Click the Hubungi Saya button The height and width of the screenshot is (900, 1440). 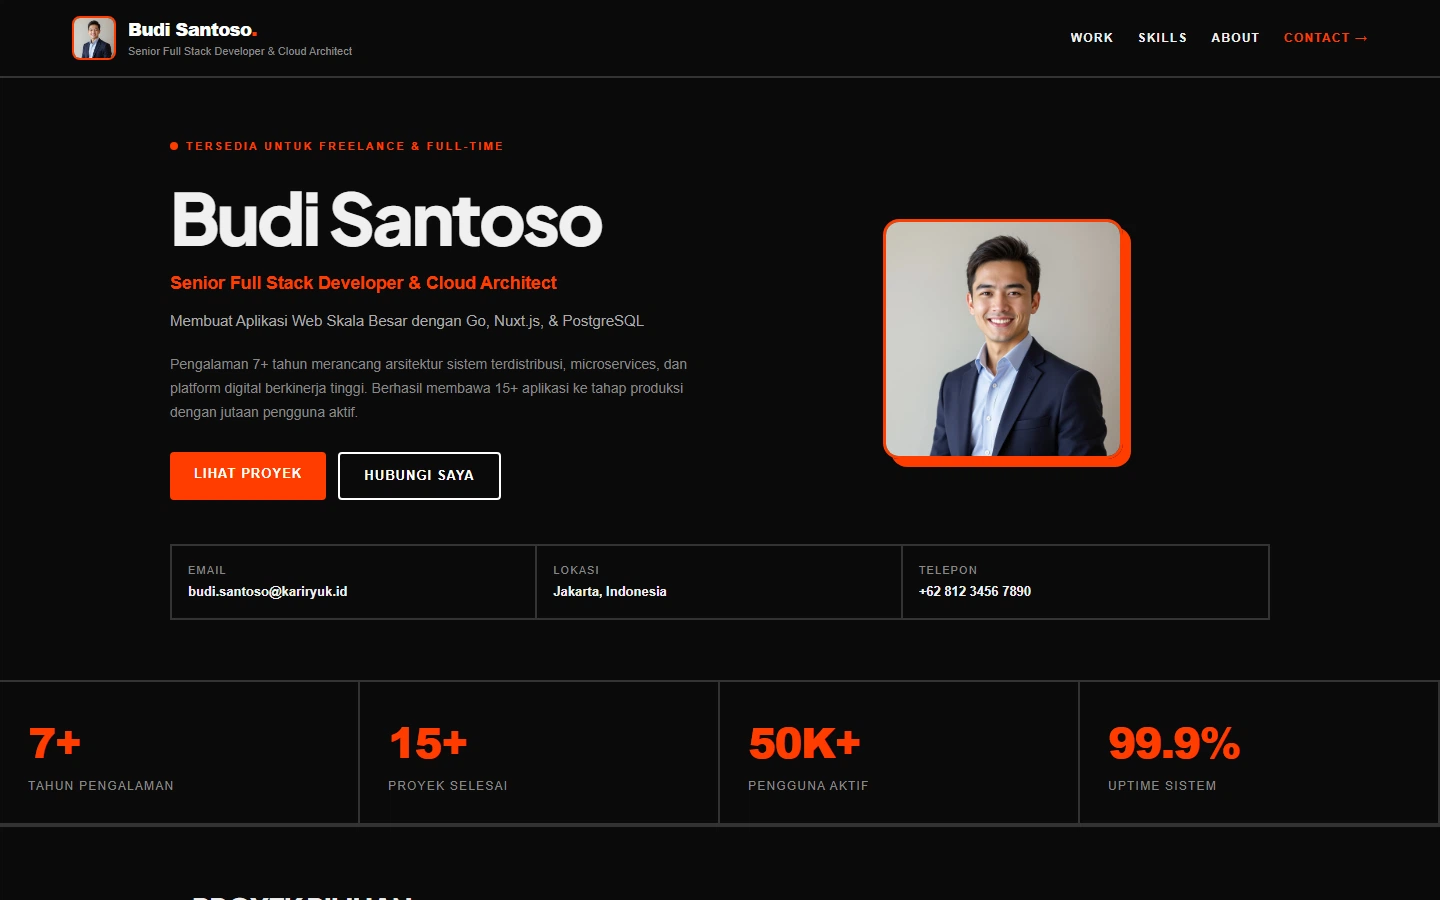click(419, 476)
